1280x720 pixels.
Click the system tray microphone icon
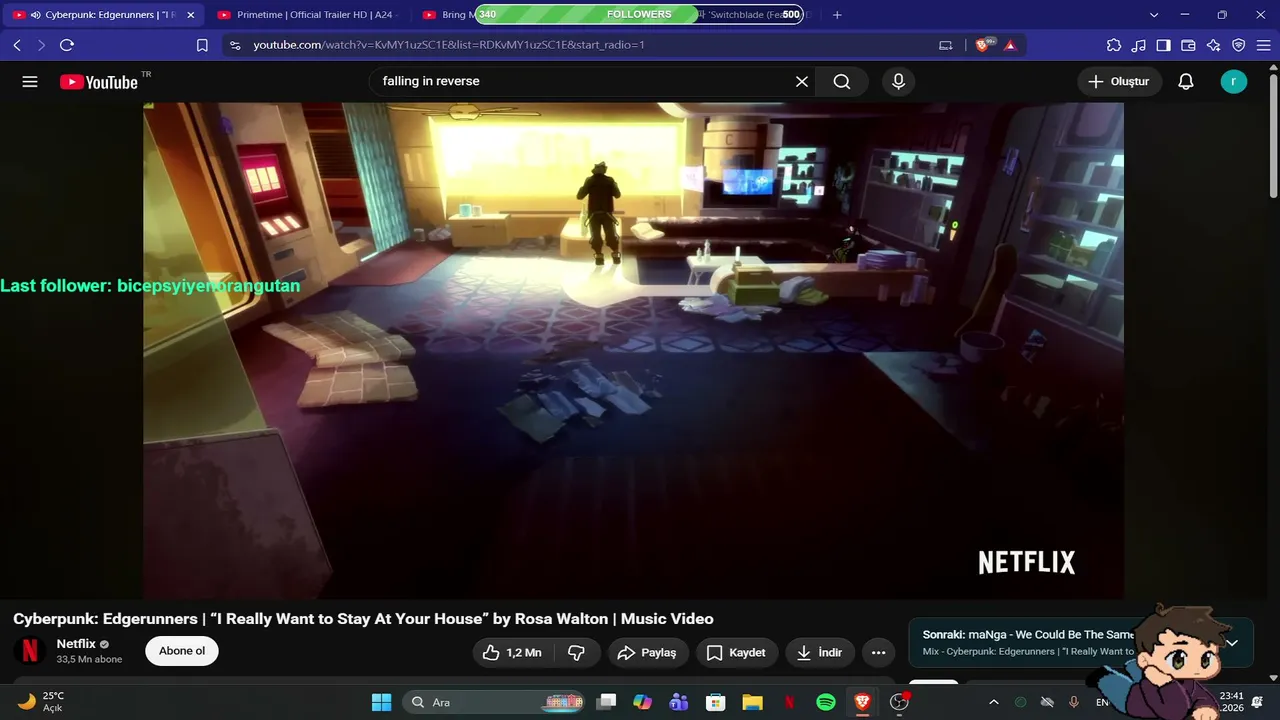click(x=1074, y=702)
